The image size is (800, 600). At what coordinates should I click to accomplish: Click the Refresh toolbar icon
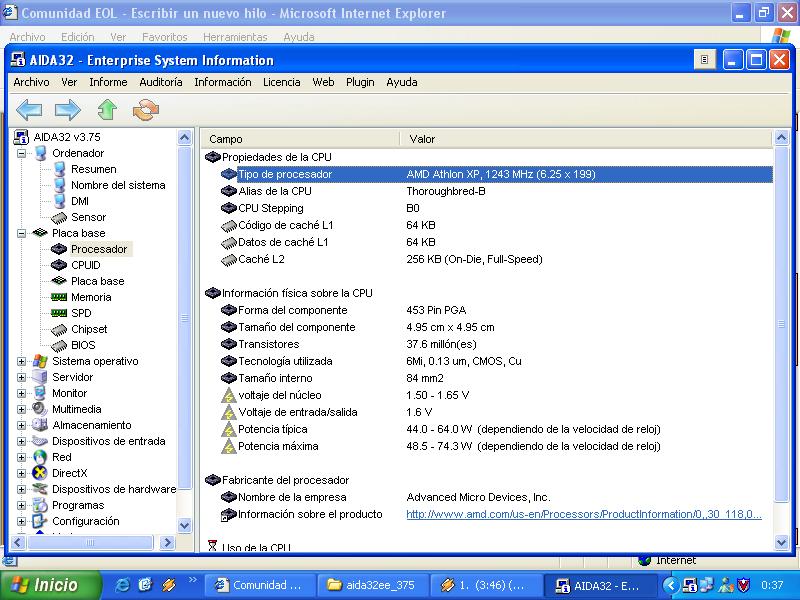point(146,110)
